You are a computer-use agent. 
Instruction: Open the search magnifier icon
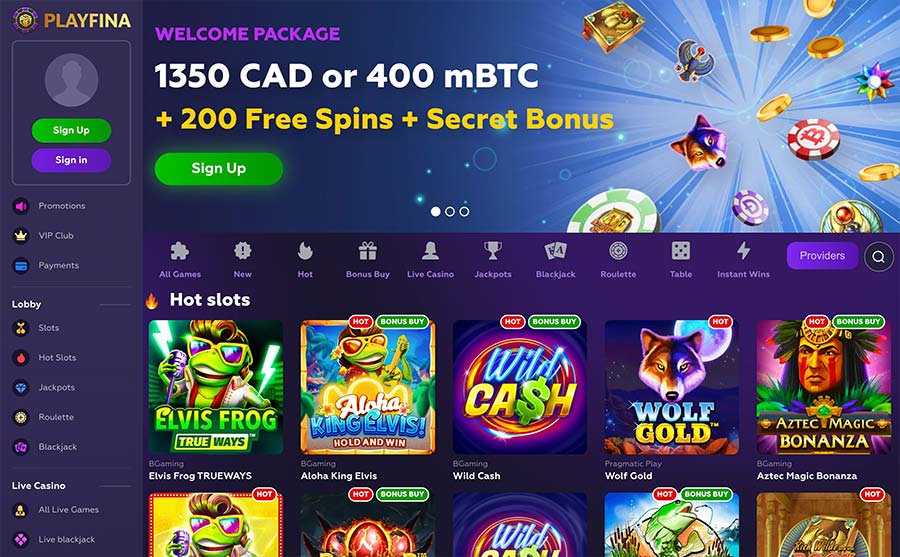pyautogui.click(x=878, y=256)
